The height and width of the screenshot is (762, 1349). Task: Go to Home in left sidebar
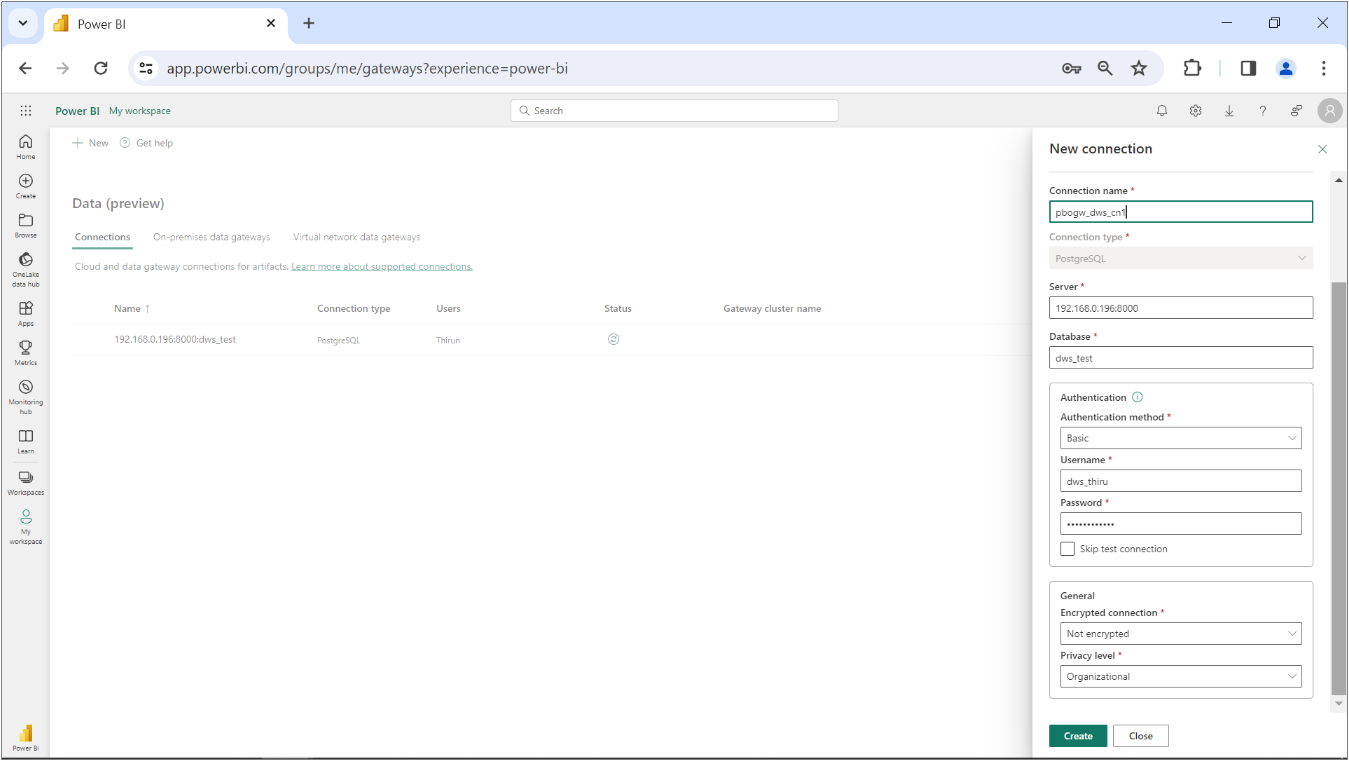pos(26,147)
